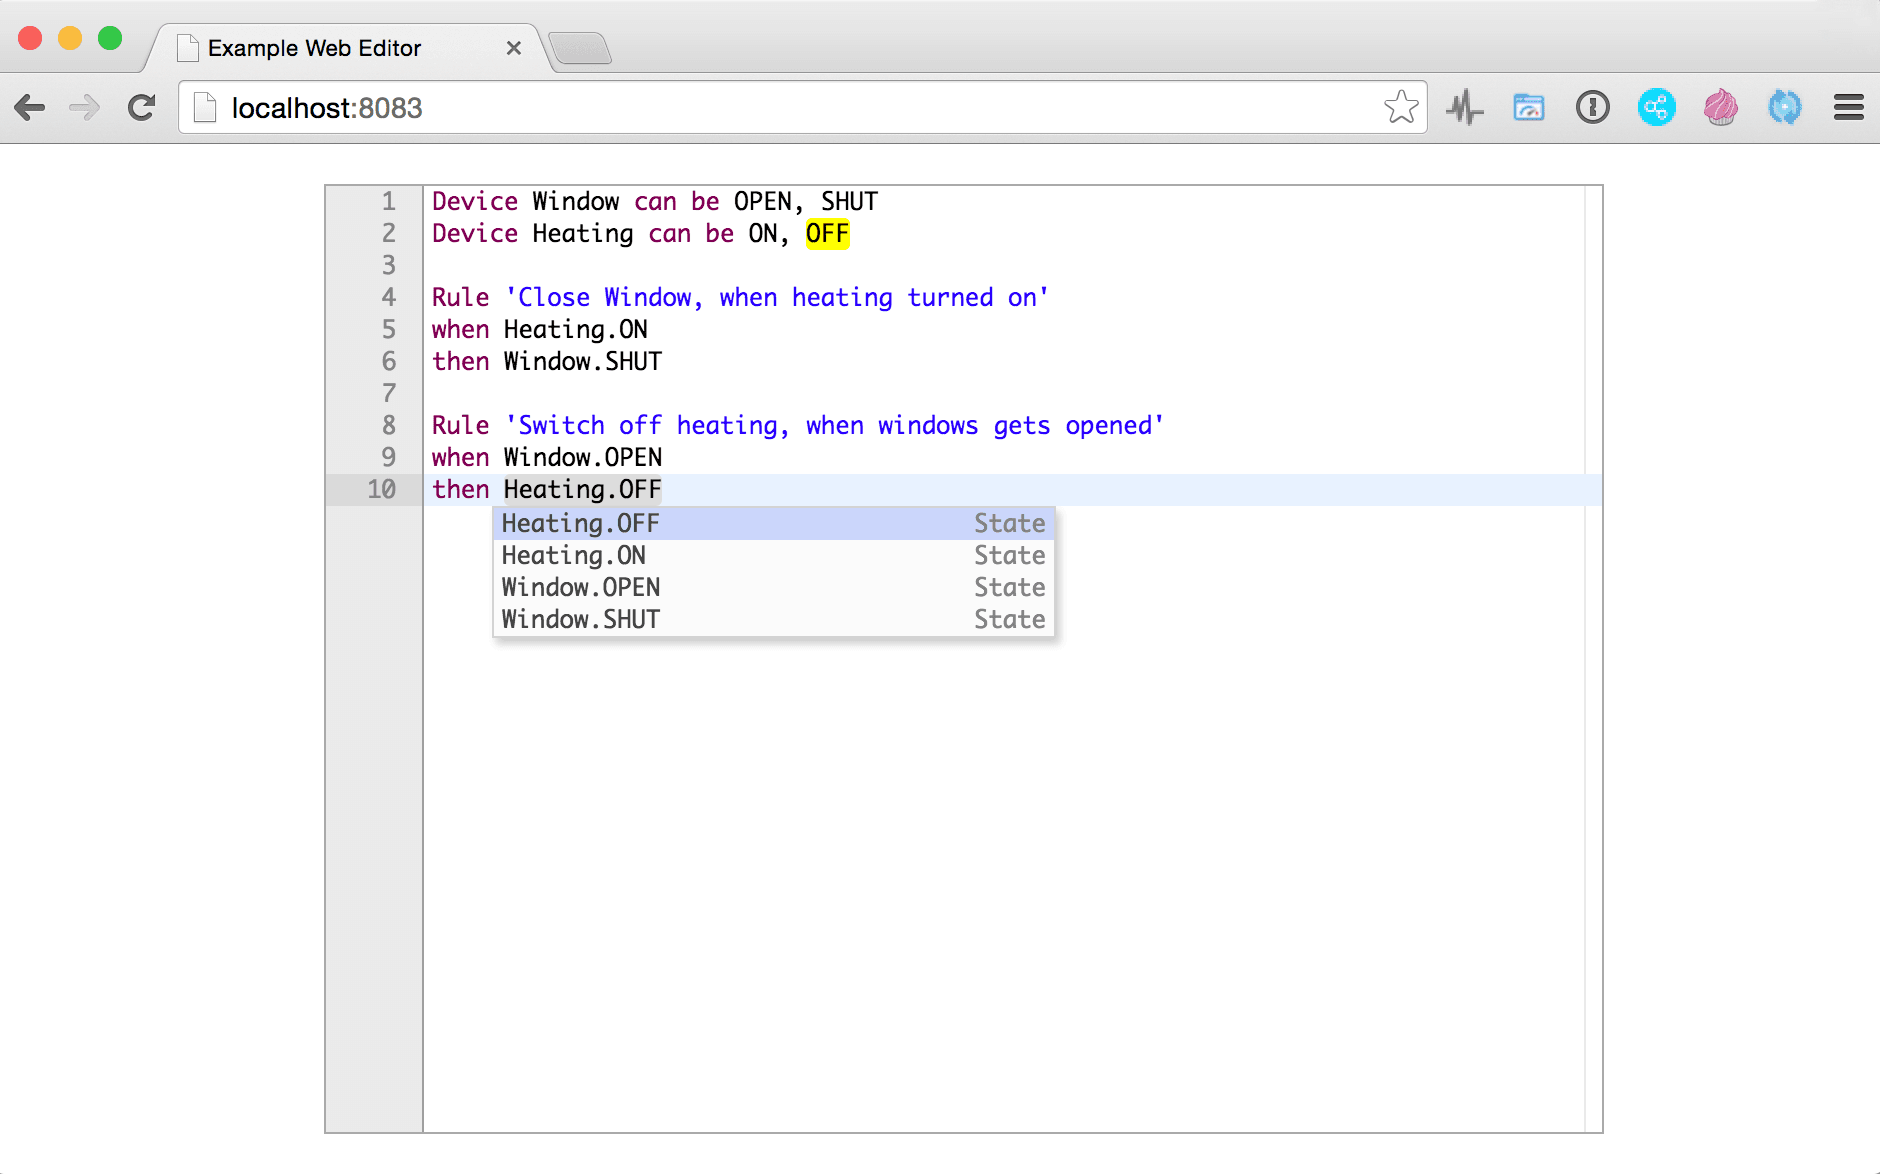Click line number 10 in the gutter

point(381,490)
